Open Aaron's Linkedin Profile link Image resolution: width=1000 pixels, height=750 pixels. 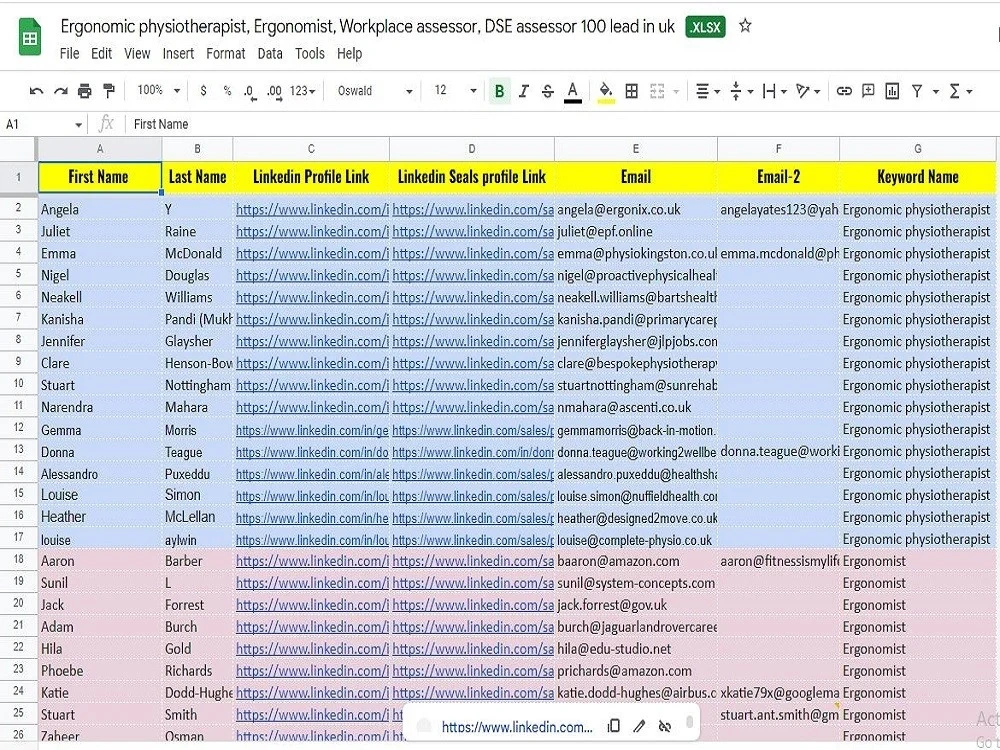coord(312,561)
